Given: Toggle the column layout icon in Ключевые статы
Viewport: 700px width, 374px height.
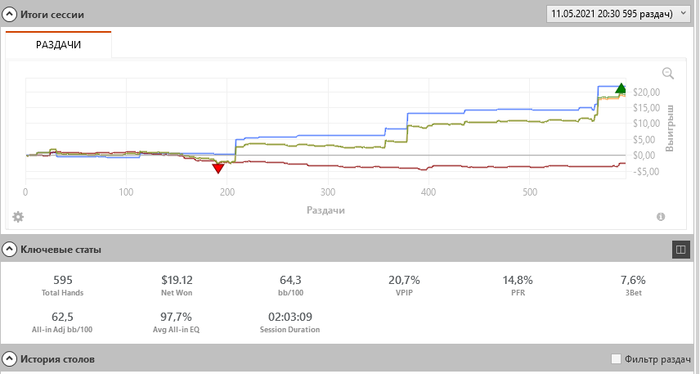Looking at the screenshot, I should [681, 249].
